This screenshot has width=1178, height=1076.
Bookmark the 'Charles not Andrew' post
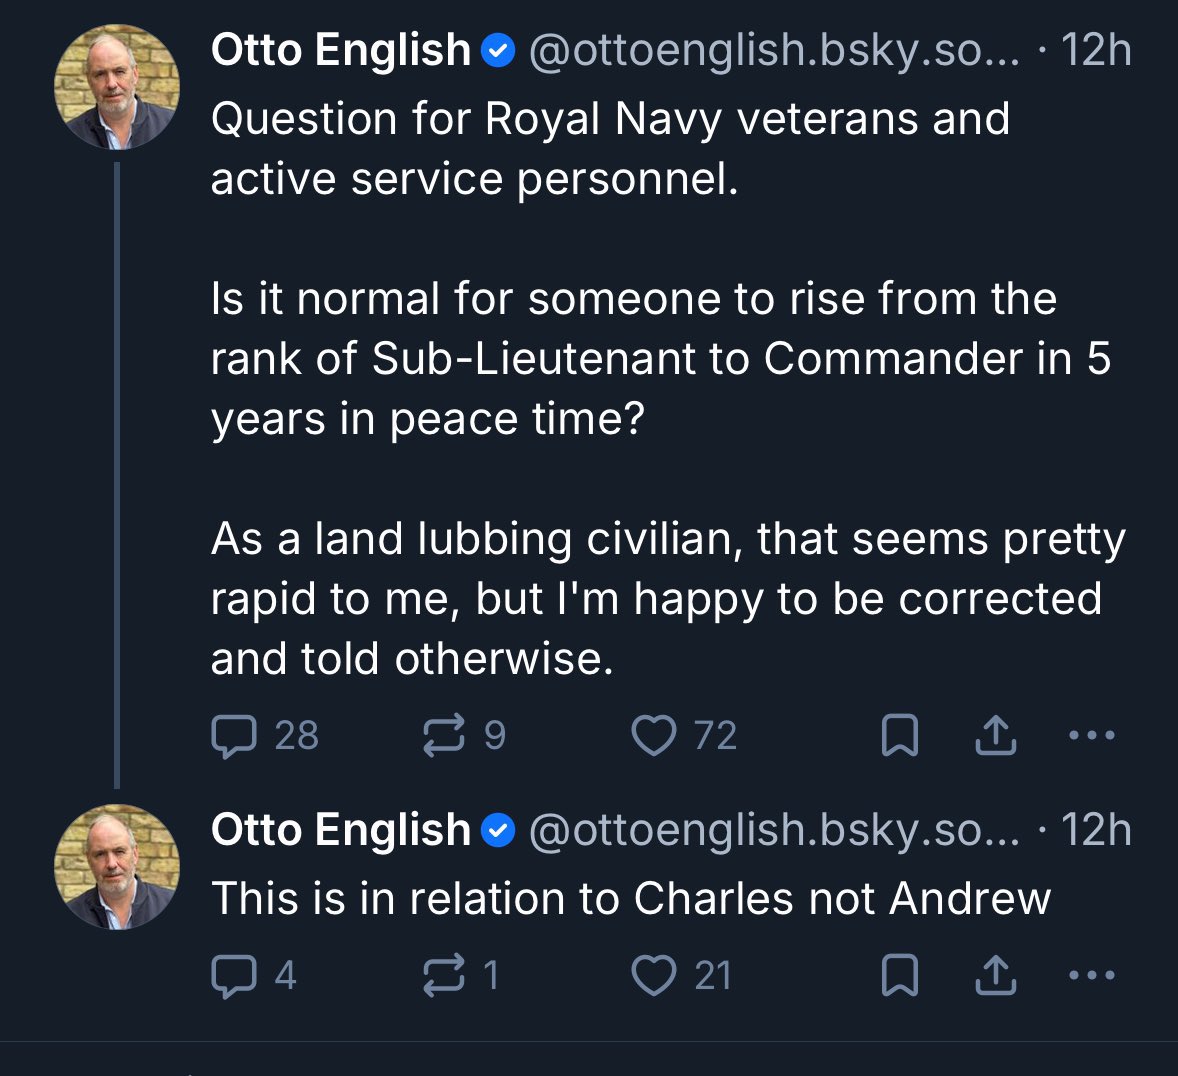(899, 976)
